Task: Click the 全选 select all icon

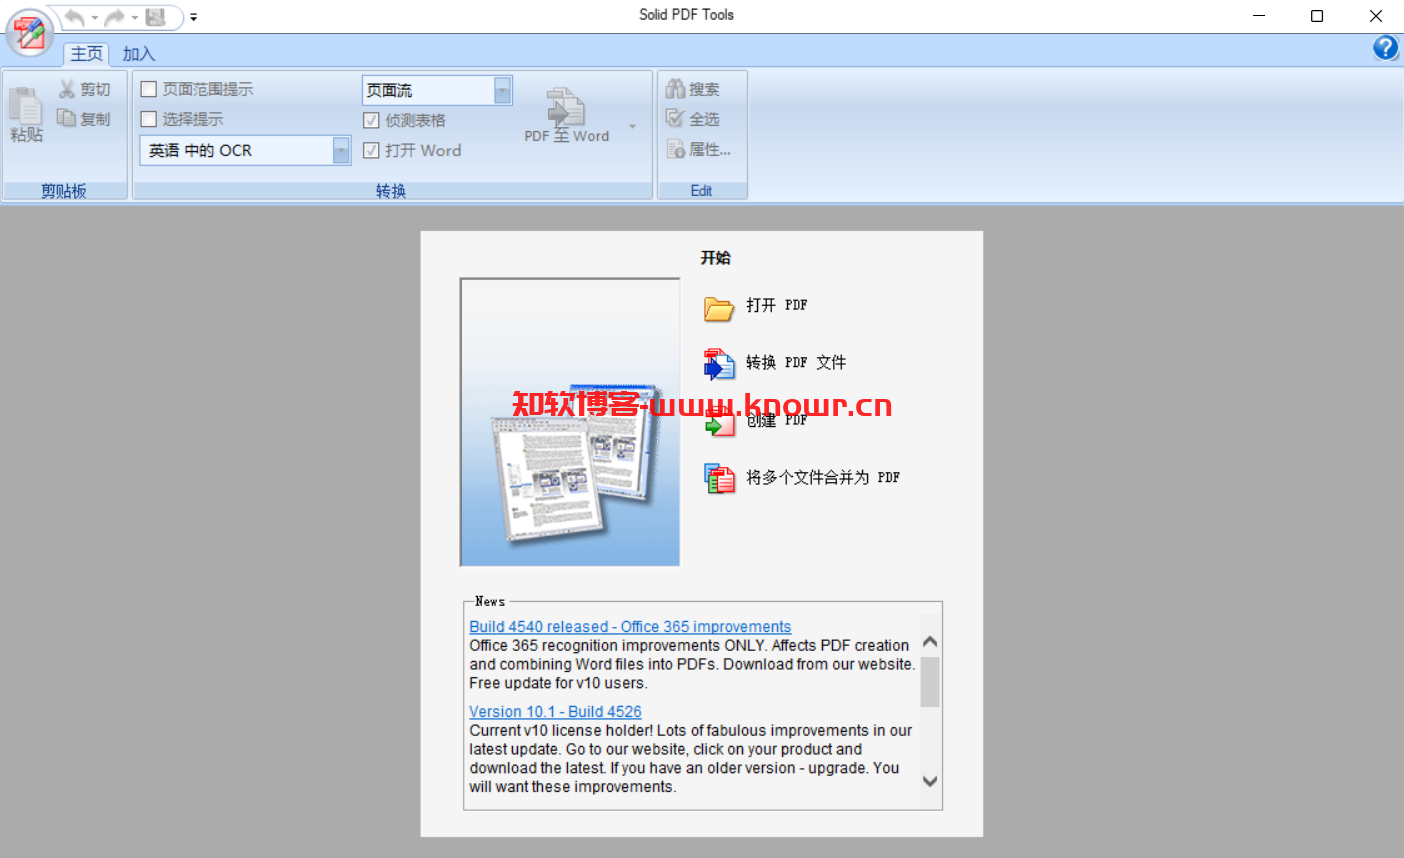Action: (x=676, y=118)
